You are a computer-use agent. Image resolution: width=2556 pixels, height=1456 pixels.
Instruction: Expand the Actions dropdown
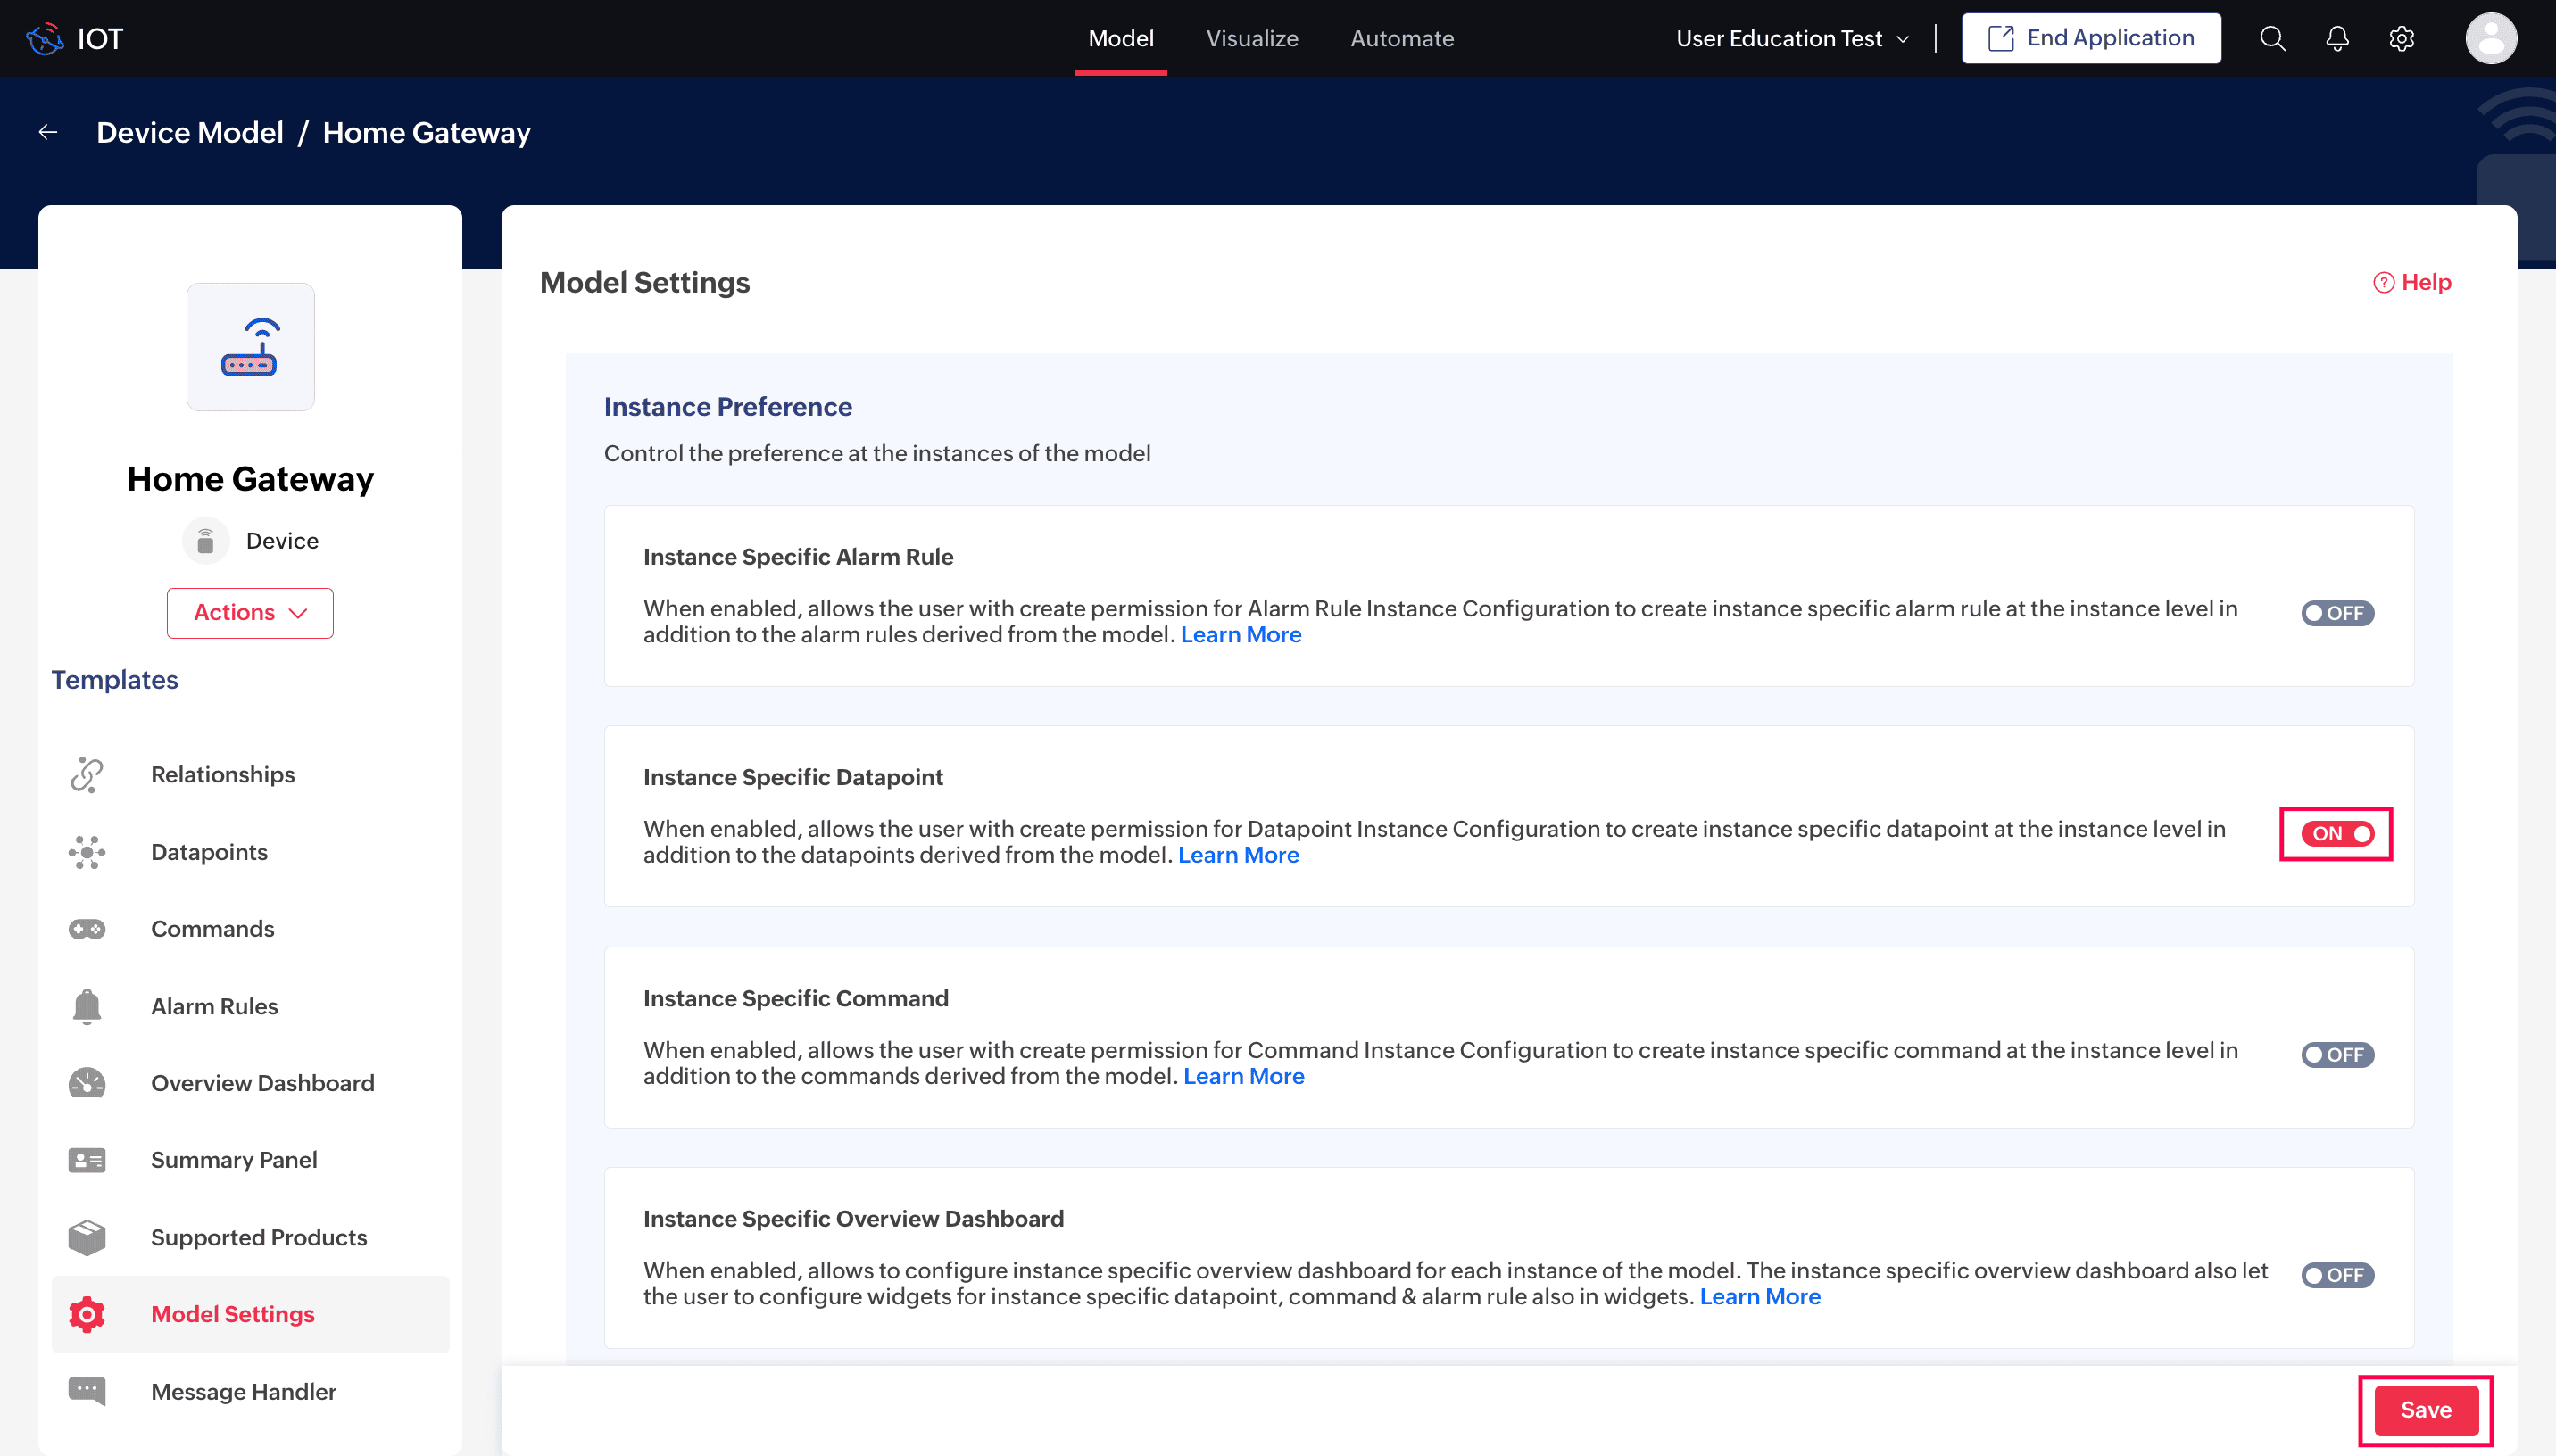(x=250, y=612)
